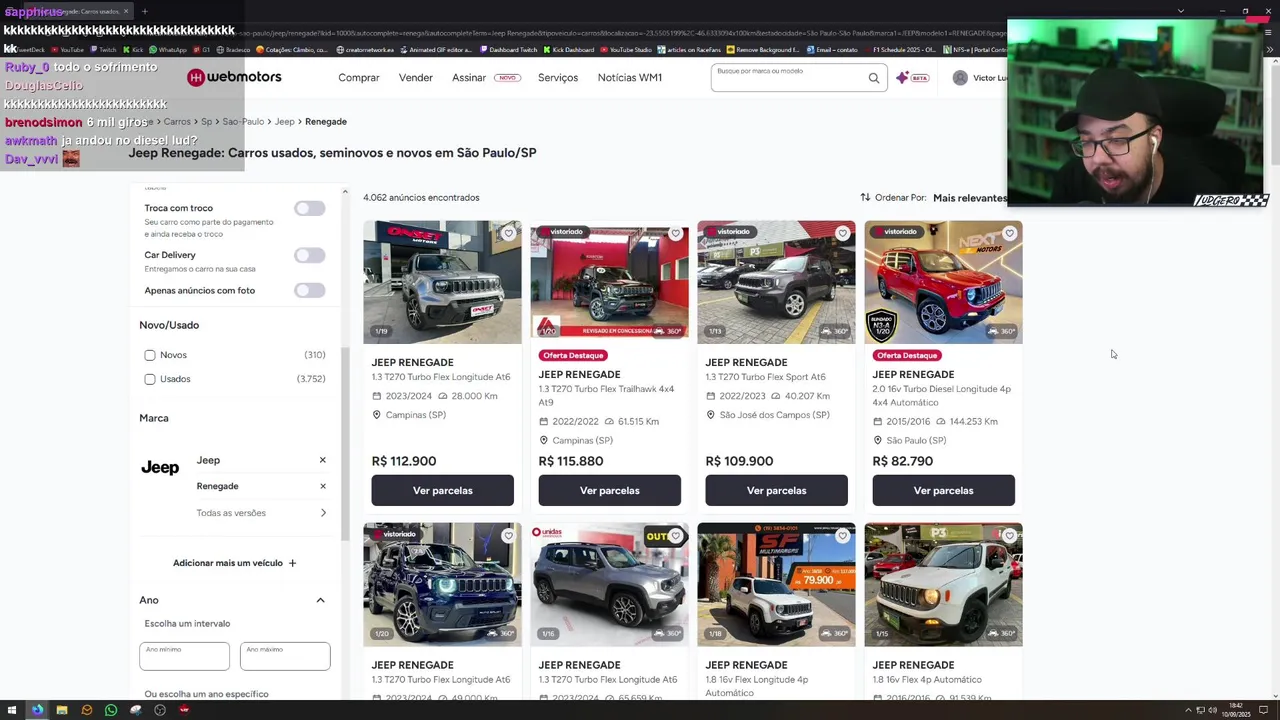Toggle Apenas anúncios com foto switch
The width and height of the screenshot is (1280, 720).
tap(310, 290)
